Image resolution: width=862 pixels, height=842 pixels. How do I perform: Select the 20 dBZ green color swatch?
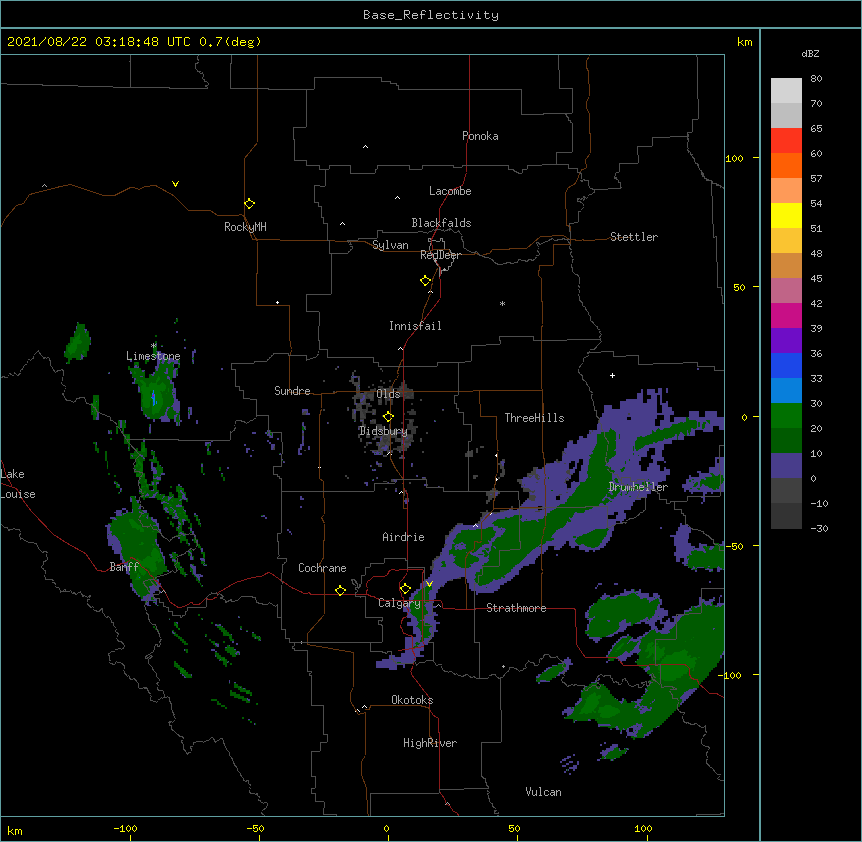(x=786, y=416)
